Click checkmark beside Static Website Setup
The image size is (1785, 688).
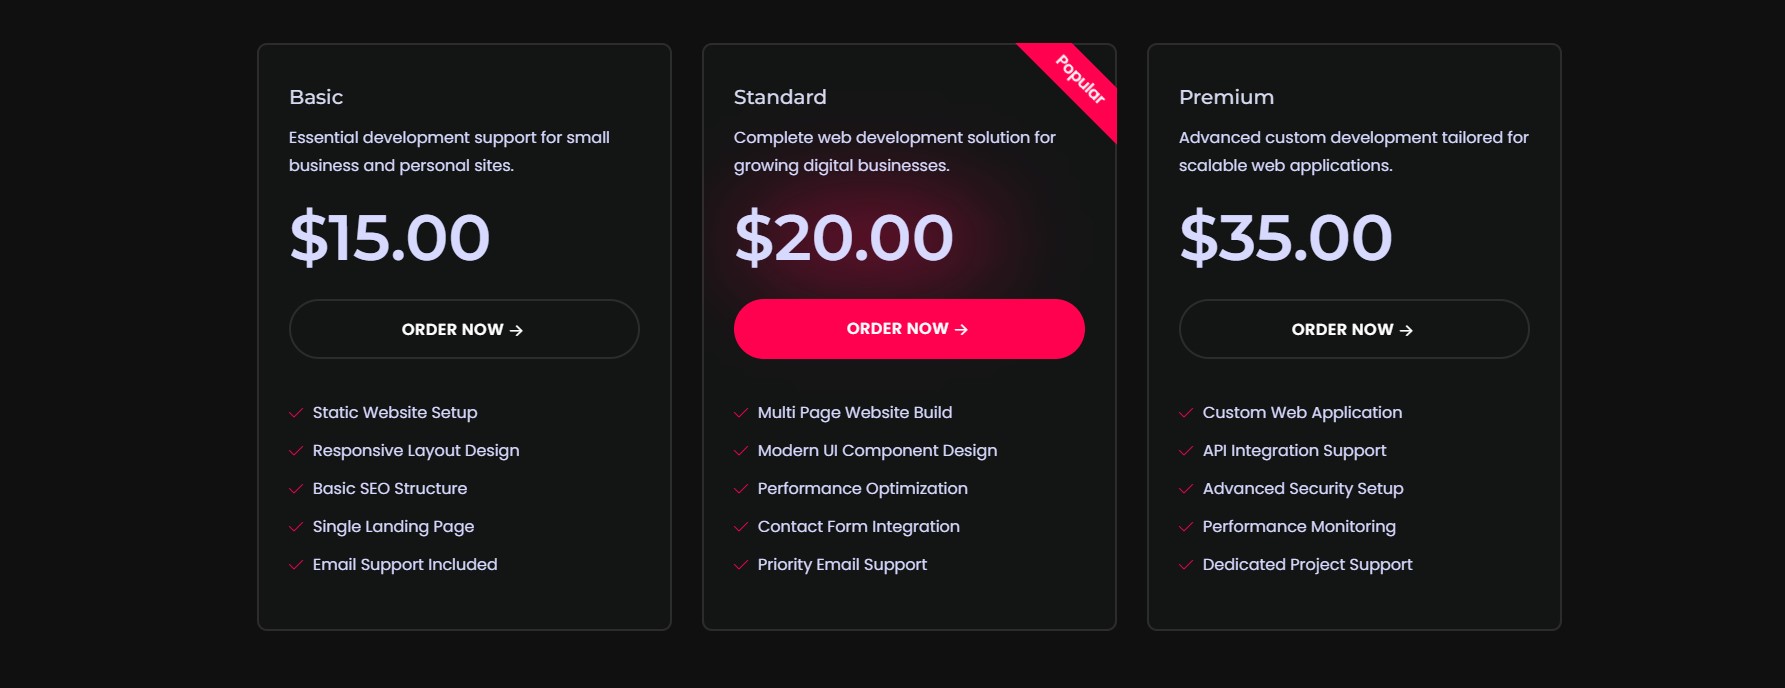296,413
